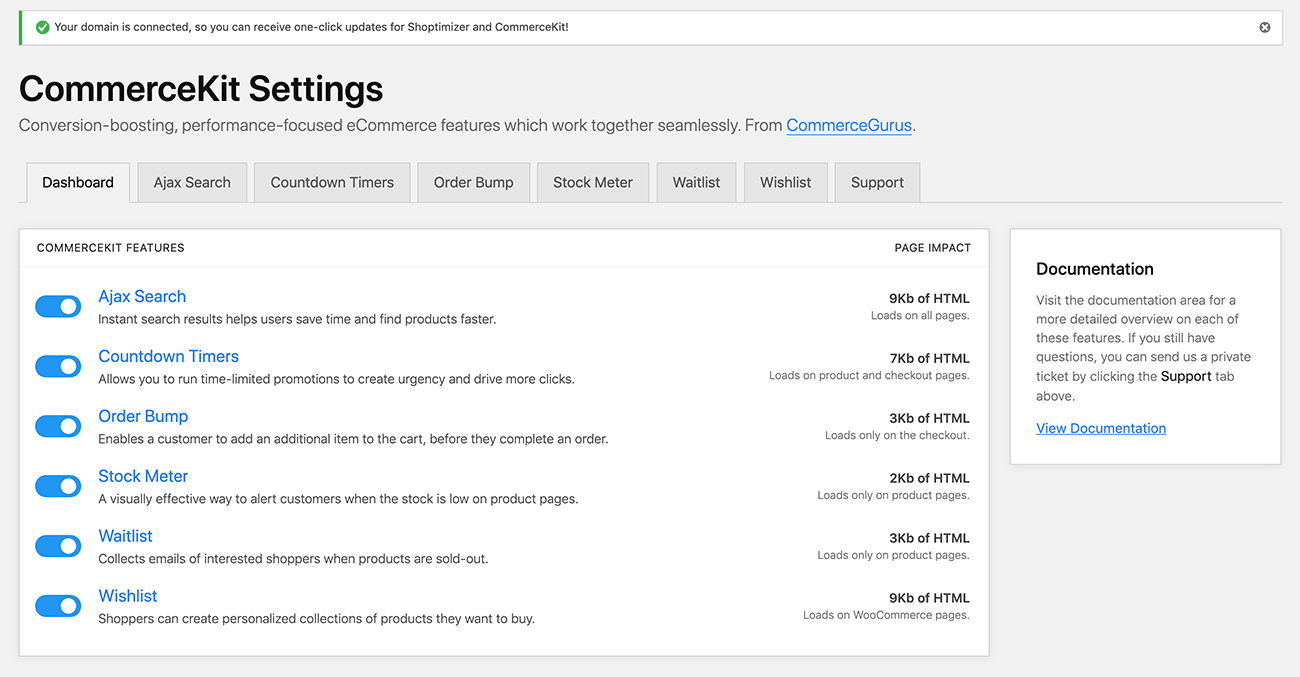Toggle off the Ajax Search feature

58,307
